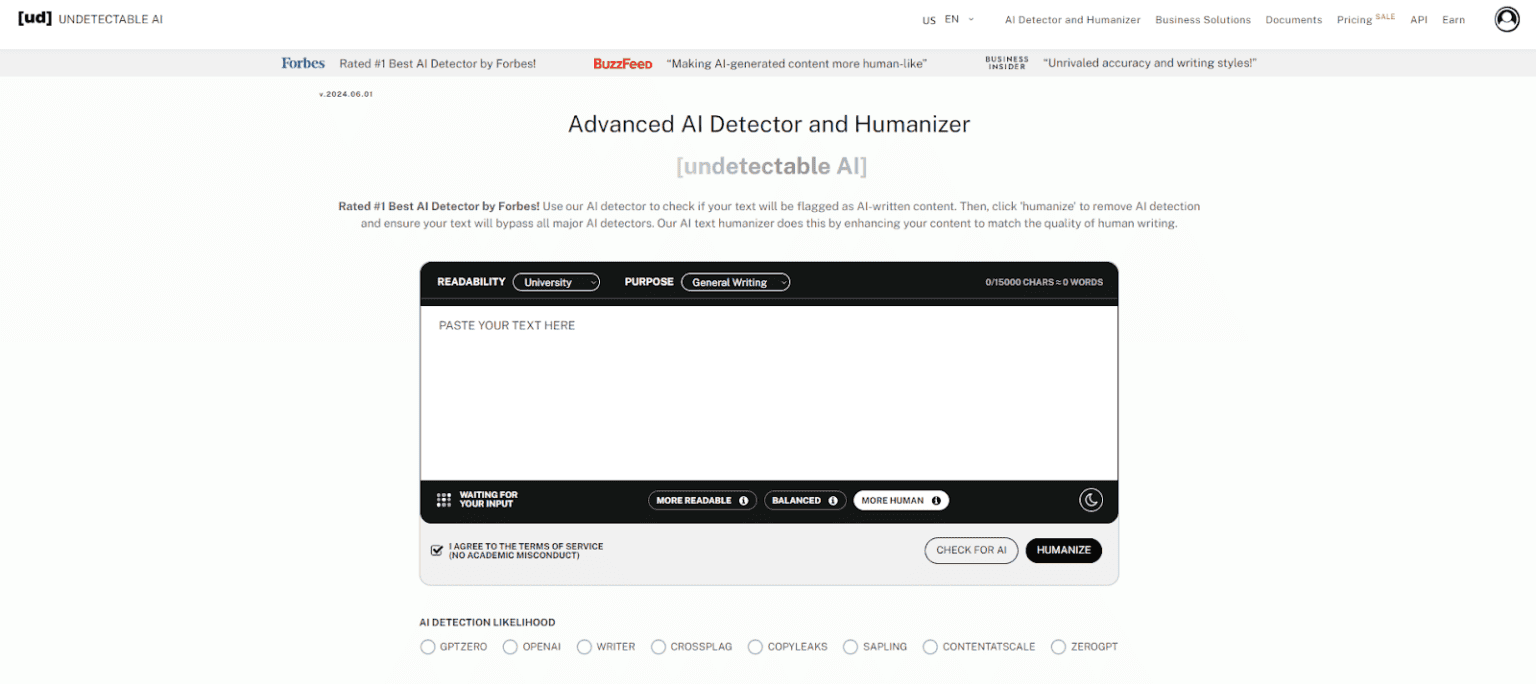Image resolution: width=1536 pixels, height=684 pixels.
Task: Select the Copyleaks detector radio button
Action: click(x=755, y=647)
